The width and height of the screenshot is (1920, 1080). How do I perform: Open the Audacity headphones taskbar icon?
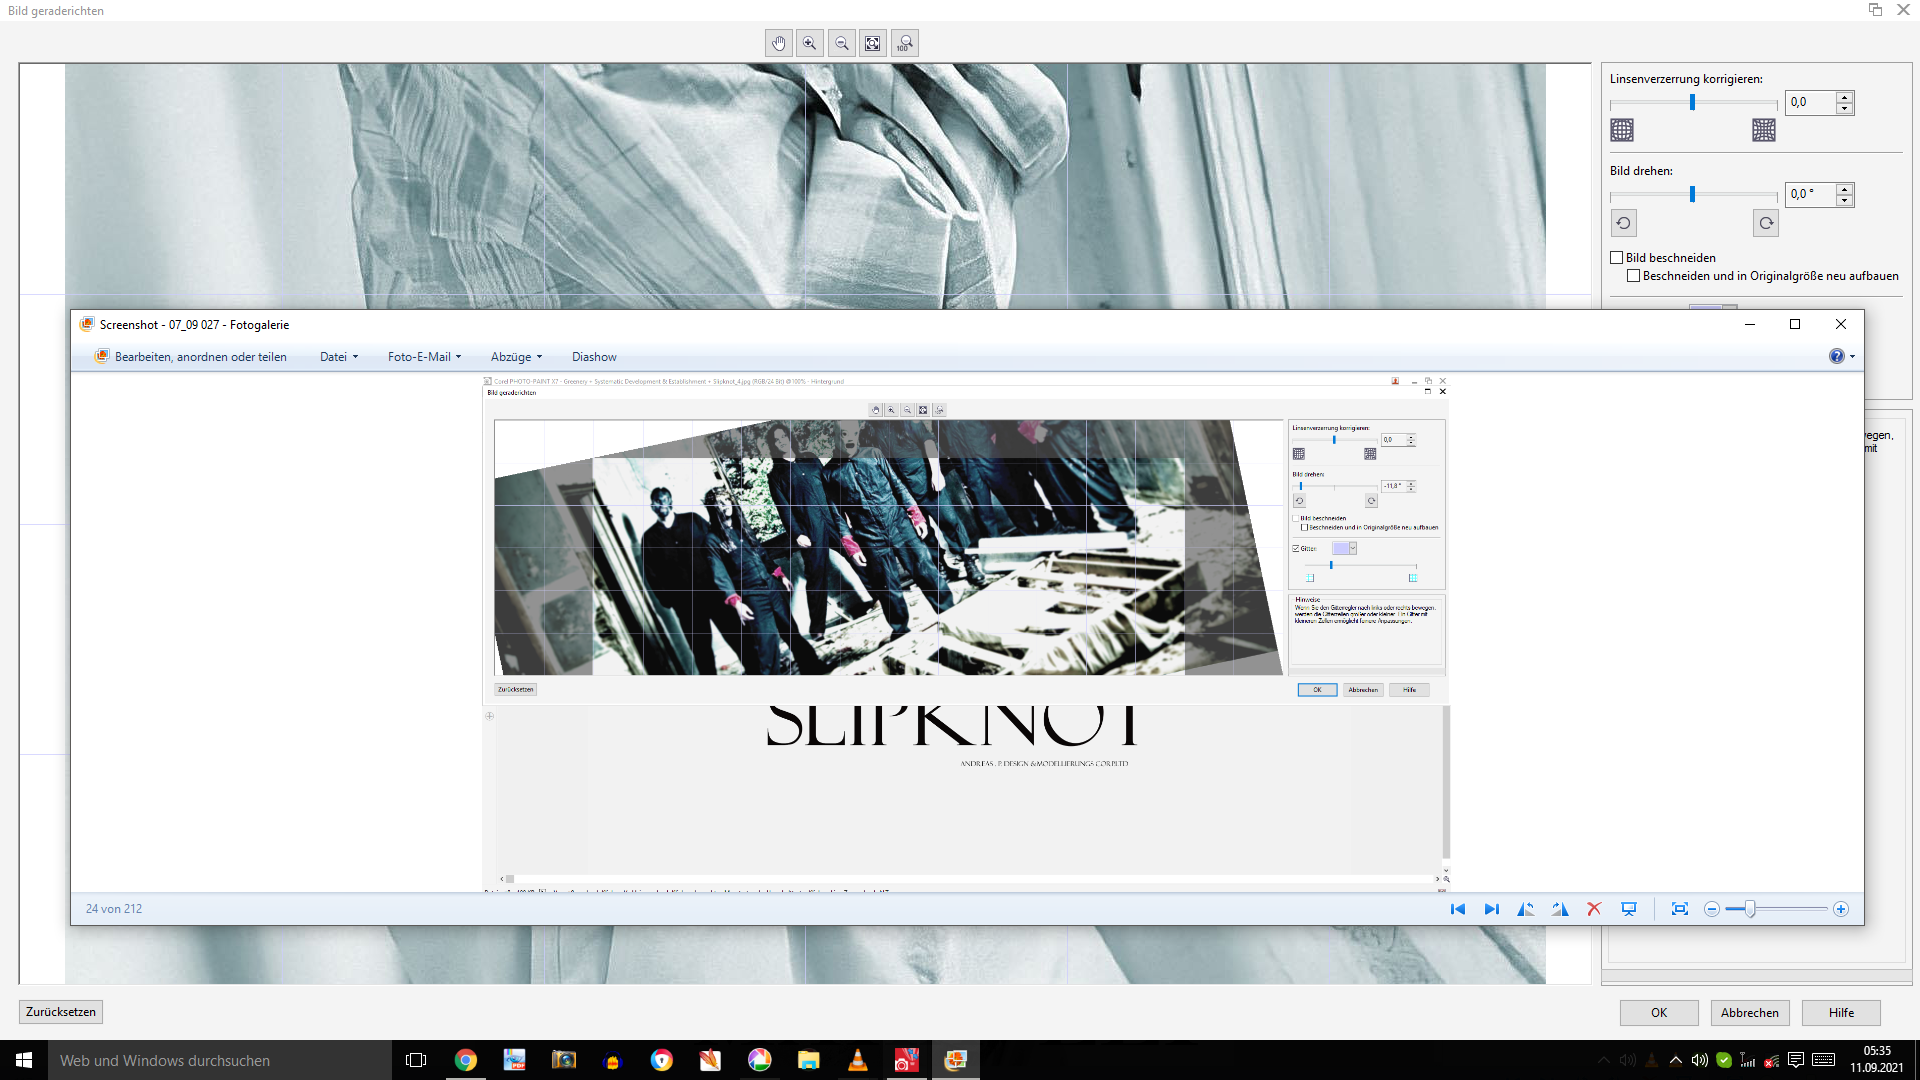click(613, 1060)
